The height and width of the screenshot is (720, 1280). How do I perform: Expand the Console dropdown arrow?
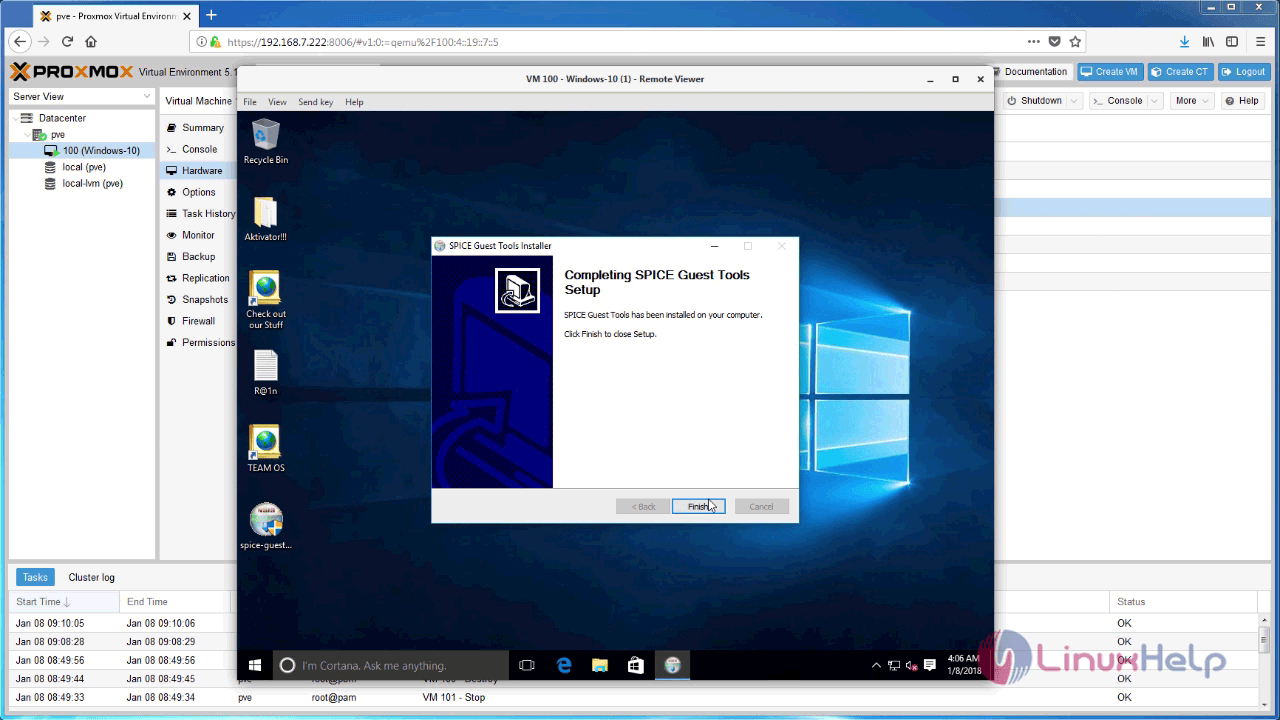1154,101
